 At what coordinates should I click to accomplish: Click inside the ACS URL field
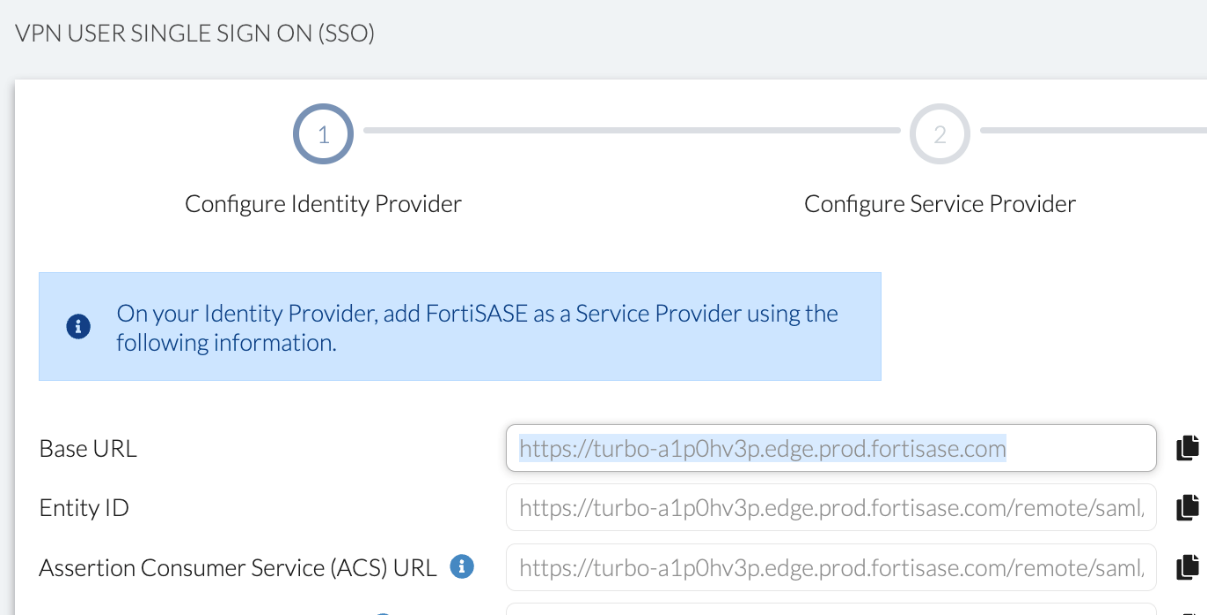pyautogui.click(x=830, y=567)
